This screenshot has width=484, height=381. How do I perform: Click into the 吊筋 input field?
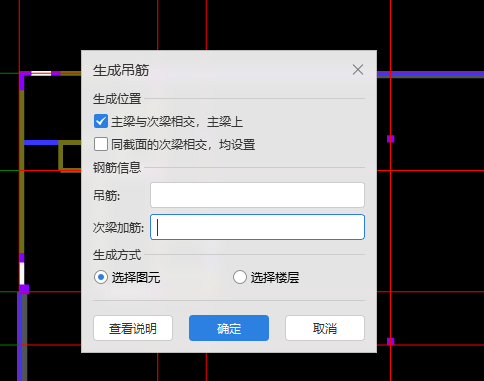257,195
